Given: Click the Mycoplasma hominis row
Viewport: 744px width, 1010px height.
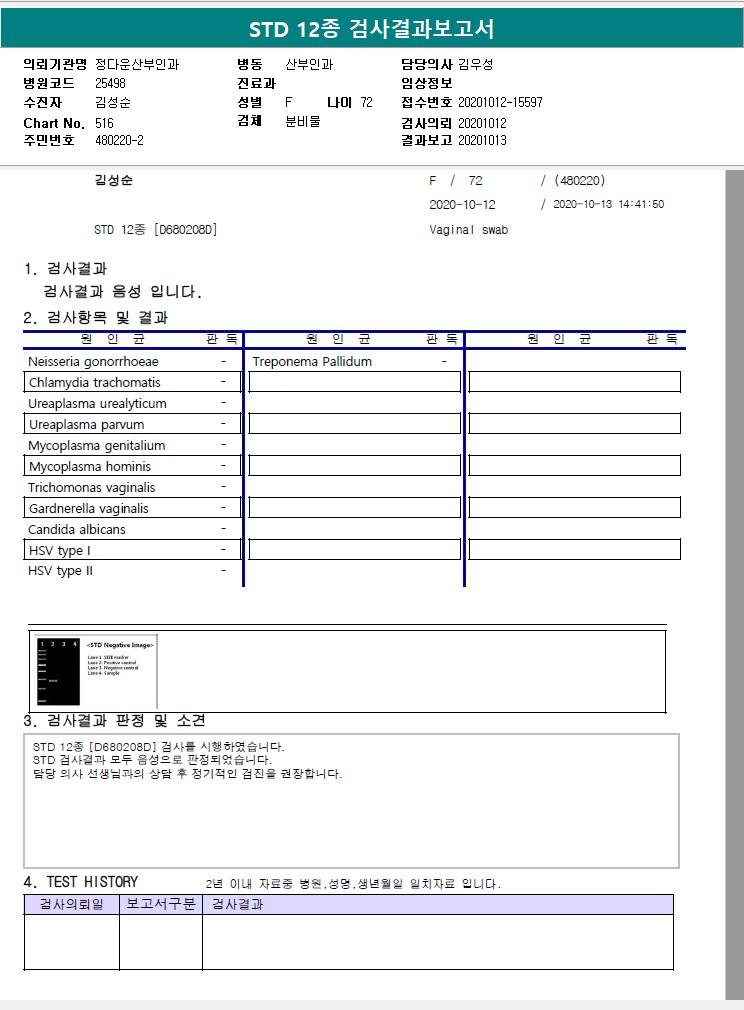Looking at the screenshot, I should tap(132, 466).
